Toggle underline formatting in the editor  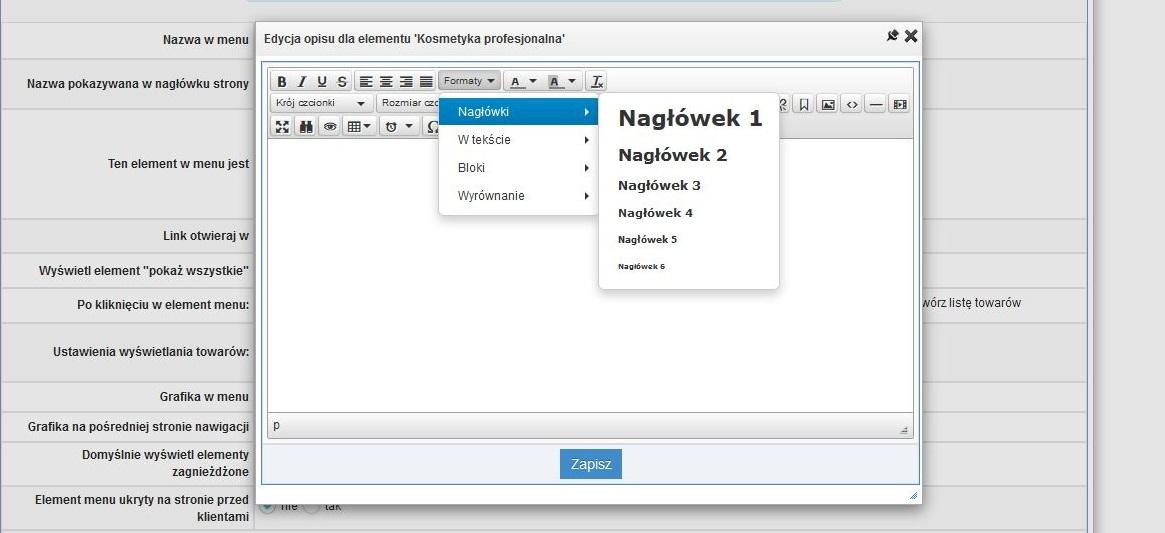(322, 82)
